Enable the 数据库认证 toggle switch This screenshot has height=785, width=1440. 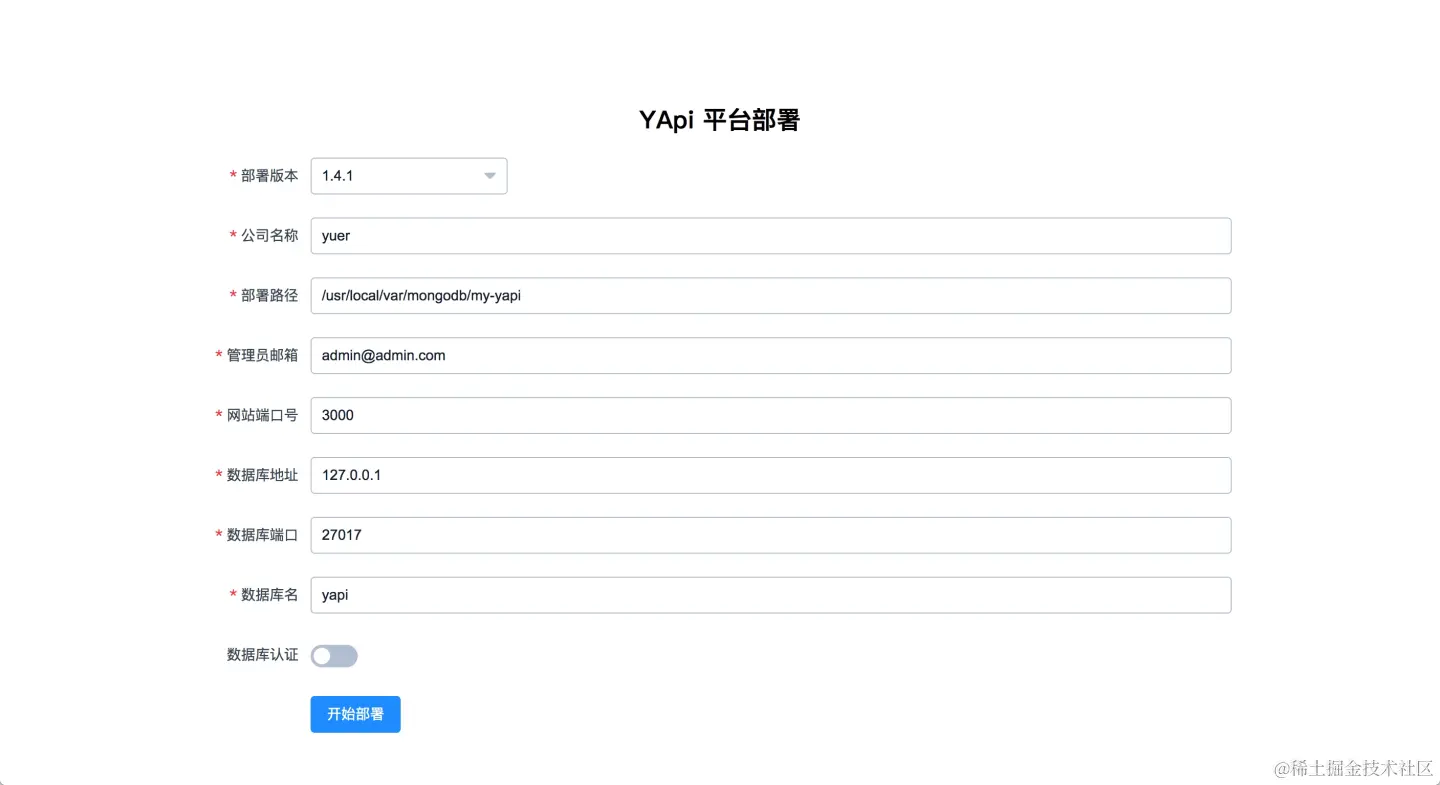pos(334,656)
